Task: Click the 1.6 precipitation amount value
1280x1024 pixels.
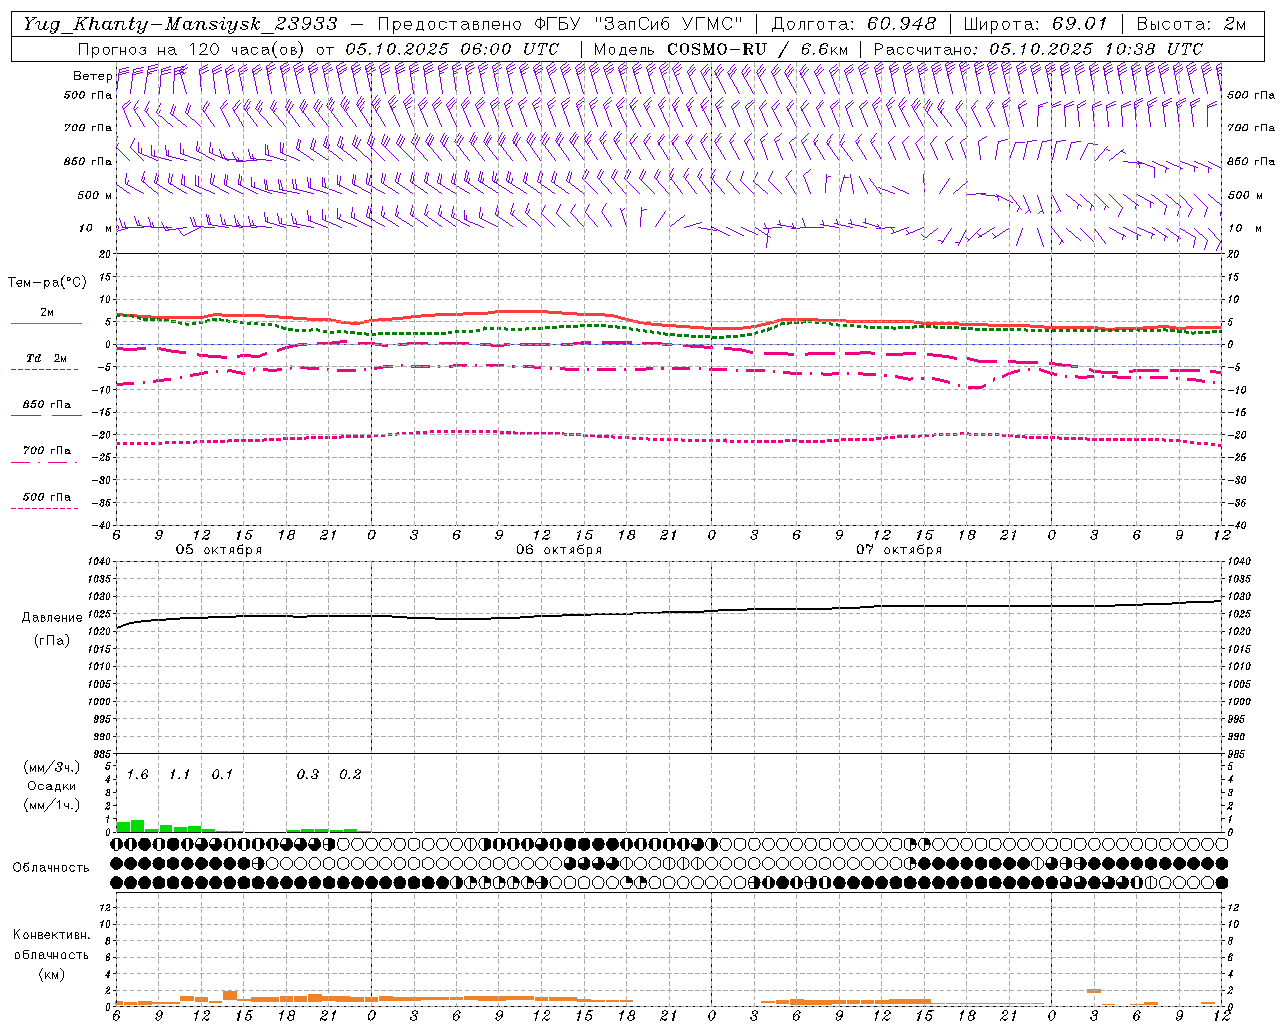Action: pos(138,775)
